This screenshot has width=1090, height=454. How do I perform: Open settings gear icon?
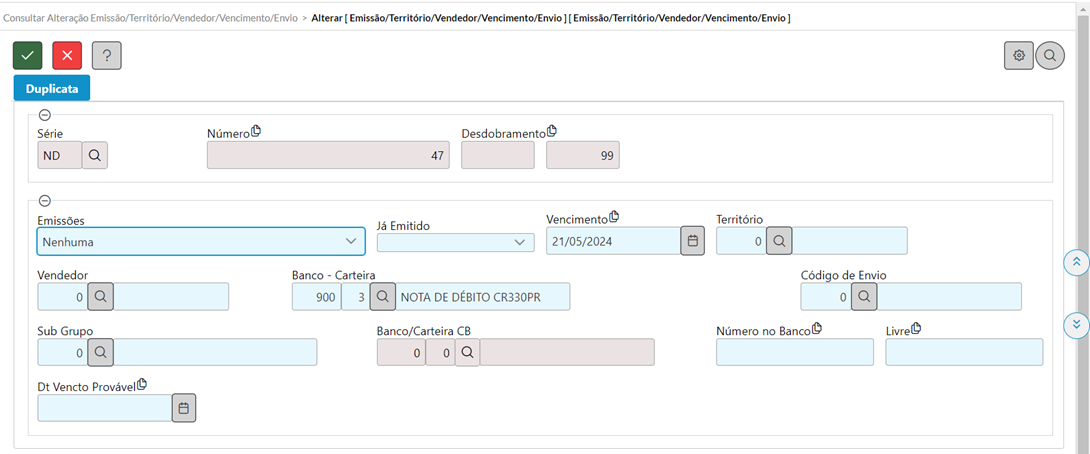pos(1019,56)
